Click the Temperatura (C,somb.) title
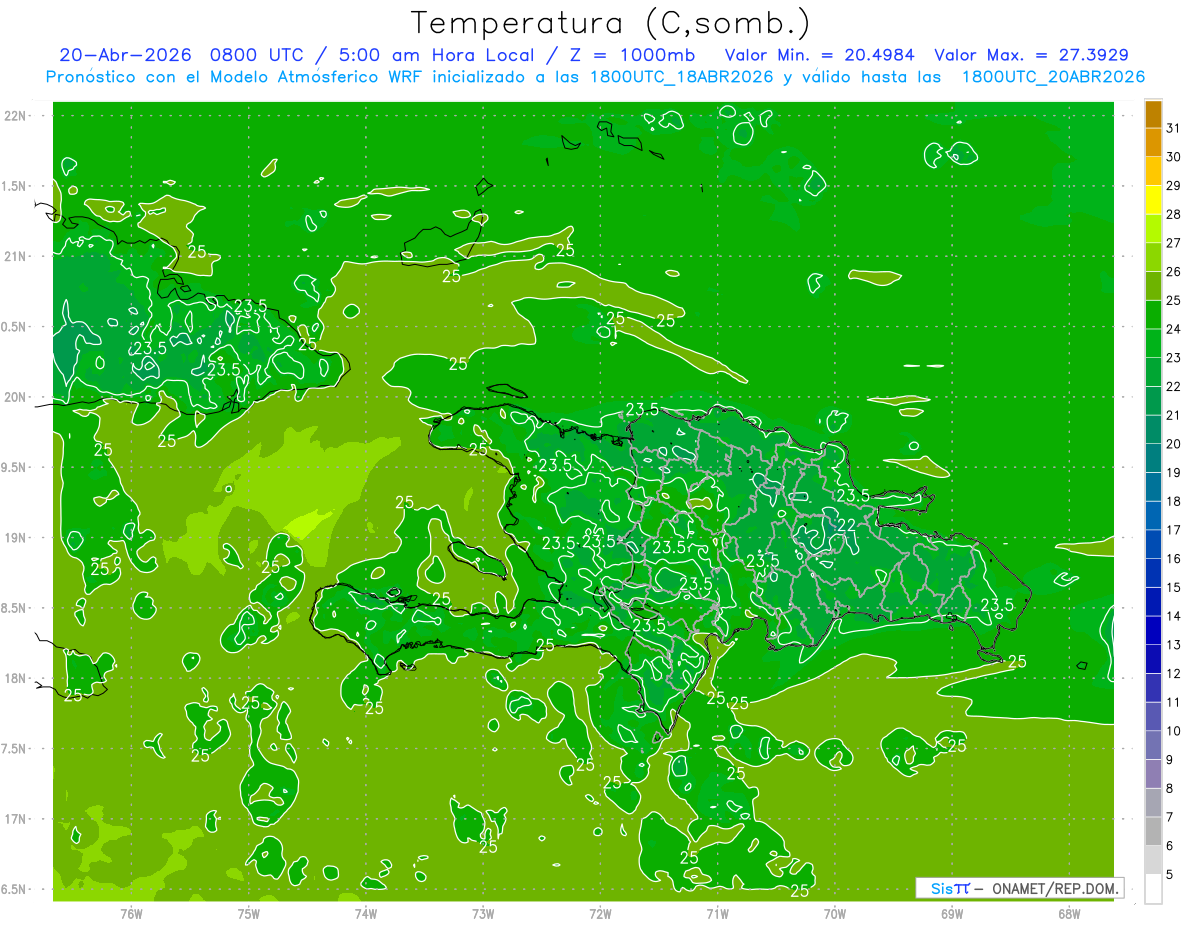This screenshot has height=927, width=1200. [611, 23]
